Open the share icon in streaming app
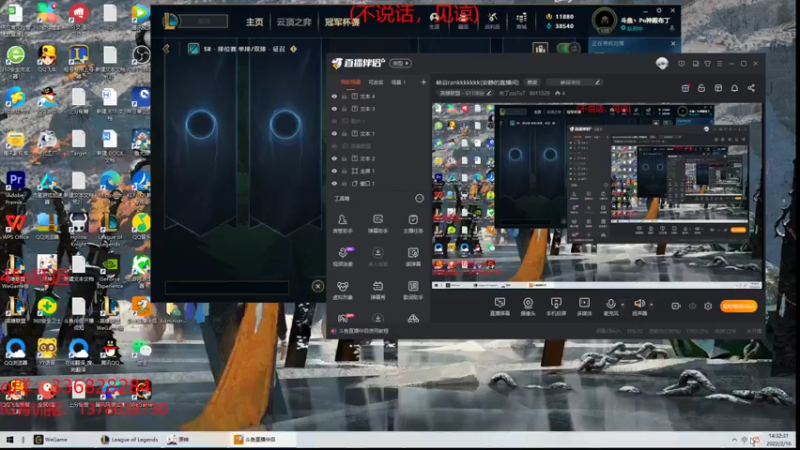Viewport: 800px width, 450px height. tap(751, 88)
